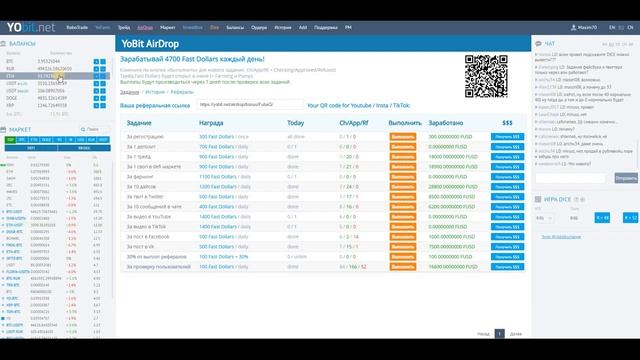Select the RUR market tab

click(x=91, y=140)
